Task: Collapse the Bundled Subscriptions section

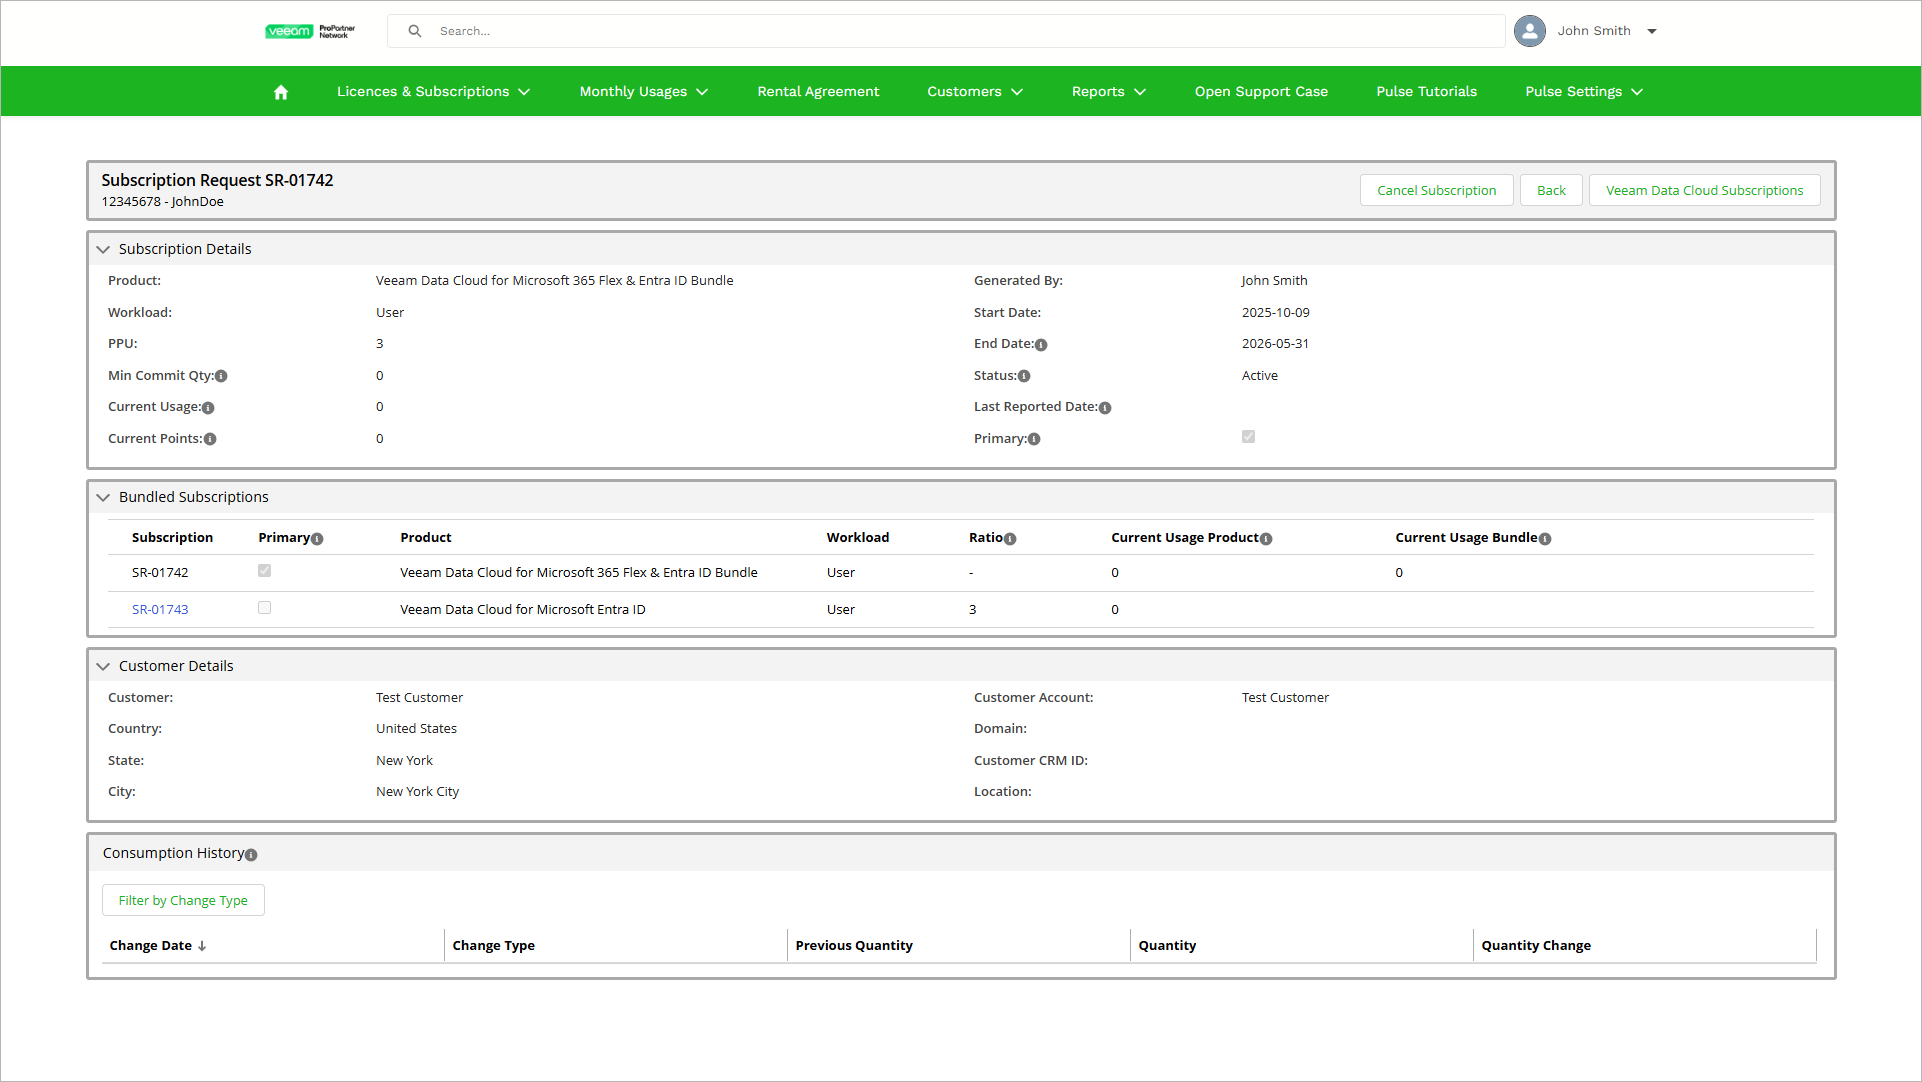Action: coord(103,498)
